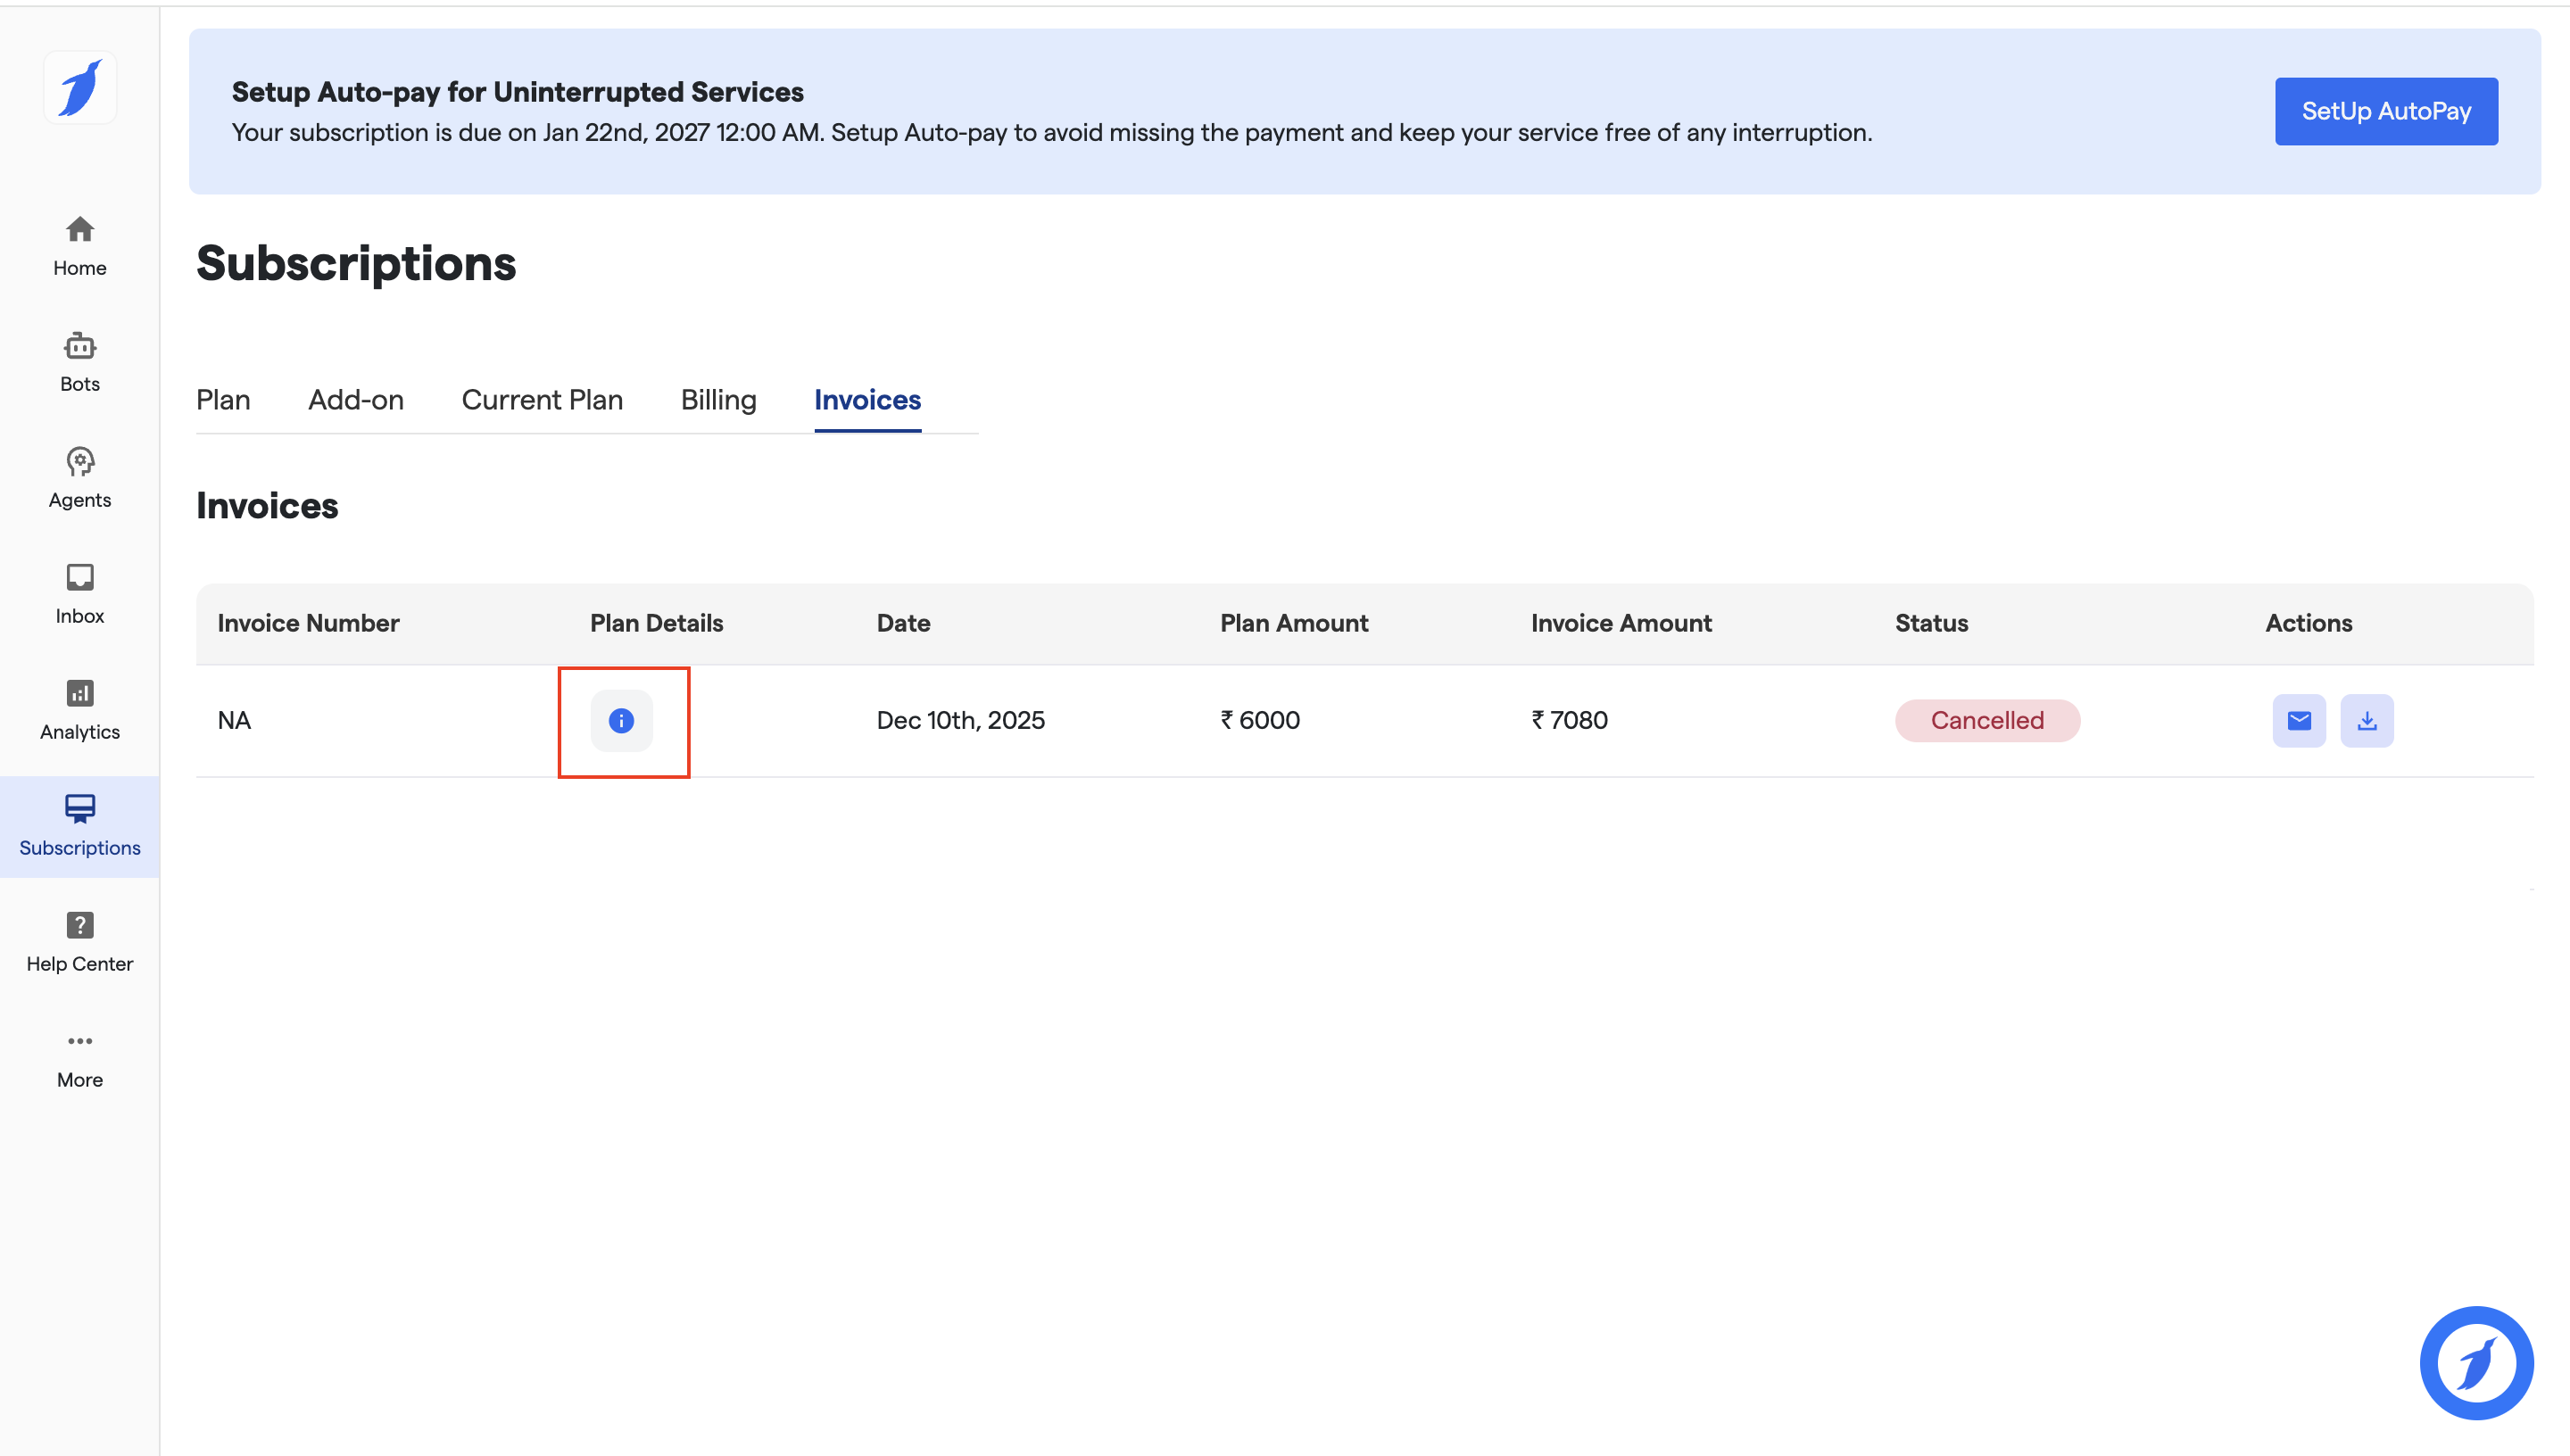The image size is (2570, 1456).
Task: Open the Agents section
Action: (x=80, y=478)
